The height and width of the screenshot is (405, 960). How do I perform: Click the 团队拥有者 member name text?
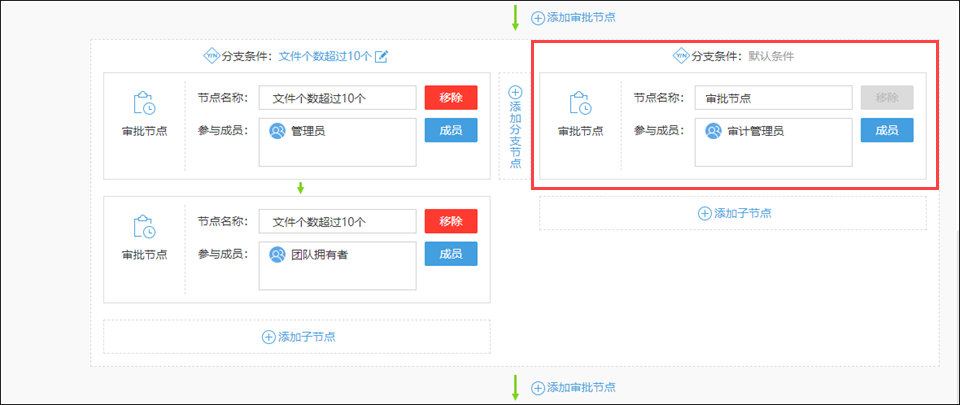point(320,255)
